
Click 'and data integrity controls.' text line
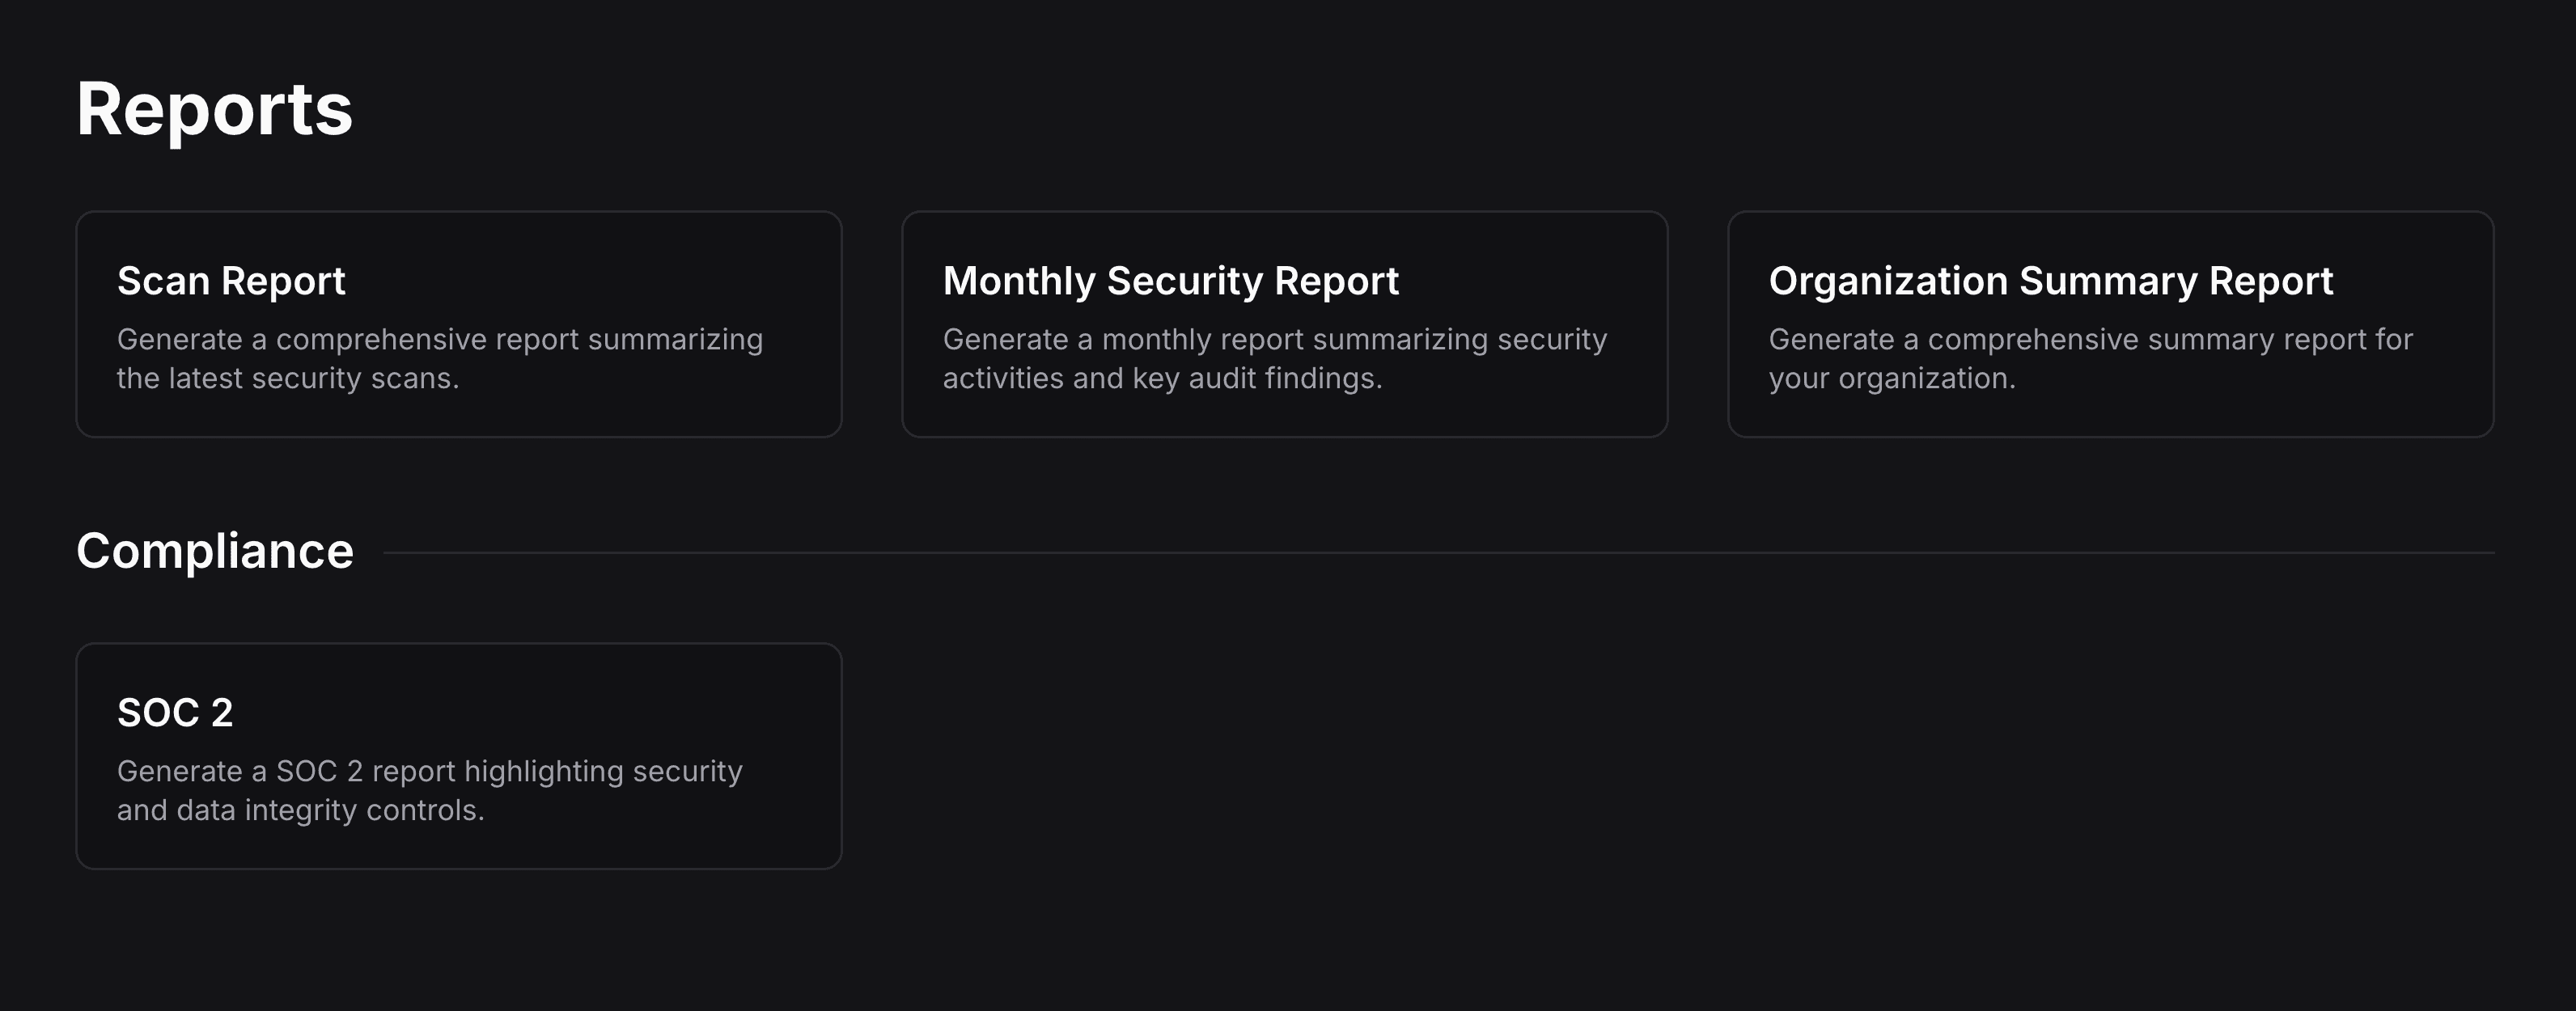pos(300,811)
